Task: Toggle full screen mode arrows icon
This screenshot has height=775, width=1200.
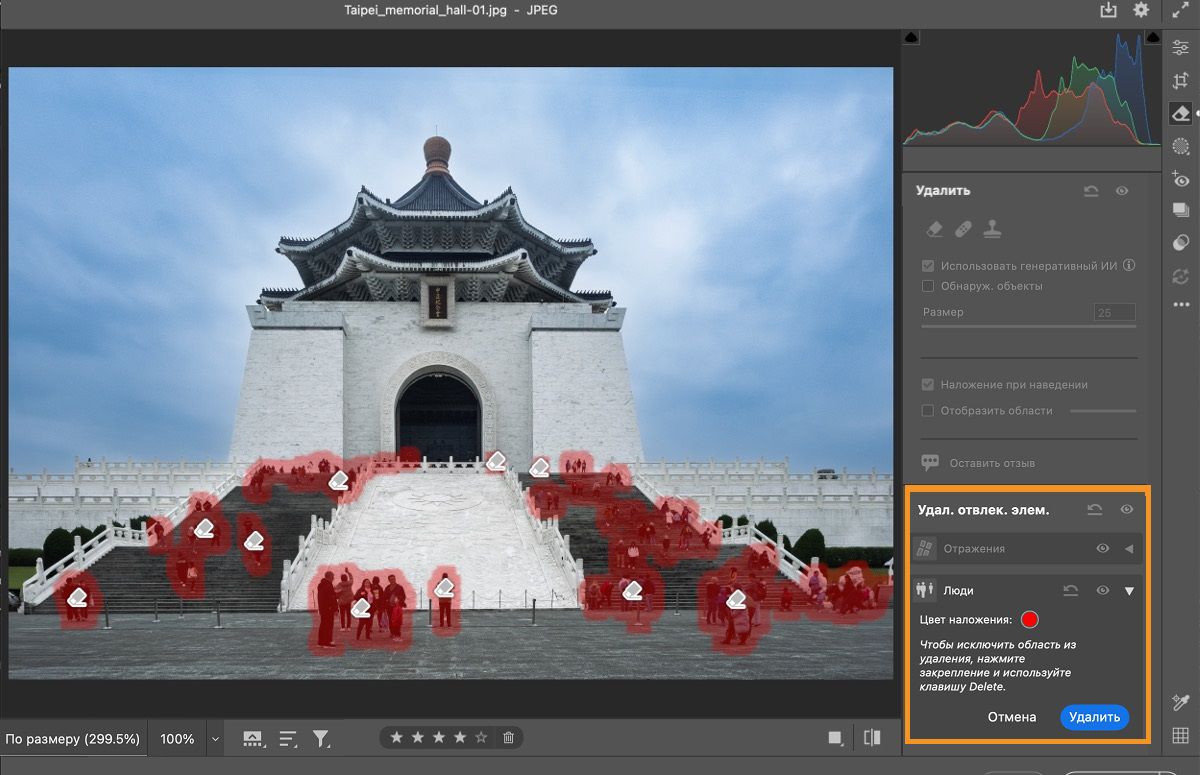Action: pos(1181,10)
